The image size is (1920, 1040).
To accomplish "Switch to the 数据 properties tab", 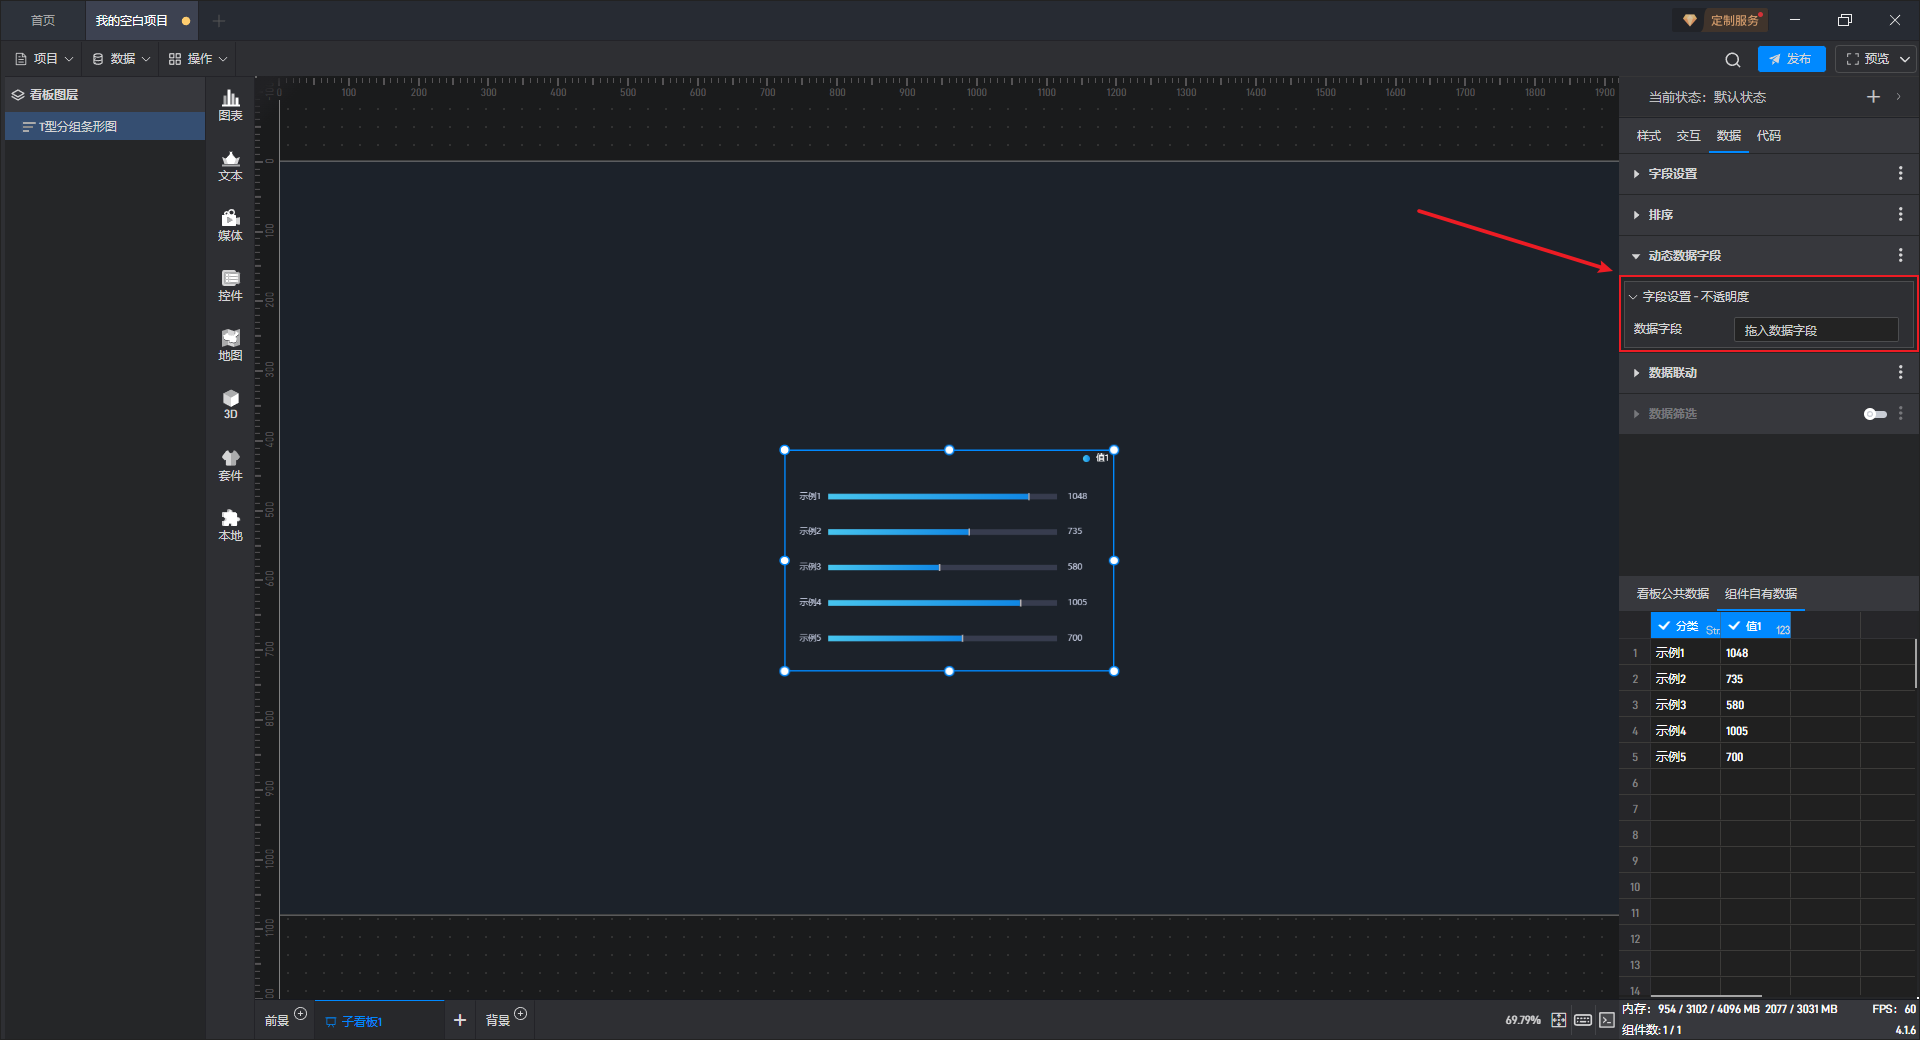I will (x=1728, y=136).
